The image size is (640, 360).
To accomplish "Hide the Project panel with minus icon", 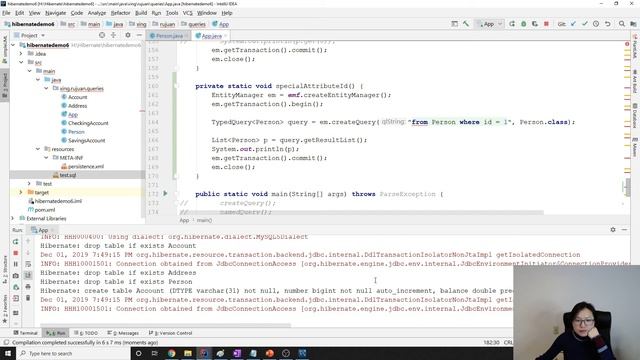I will click(139, 36).
